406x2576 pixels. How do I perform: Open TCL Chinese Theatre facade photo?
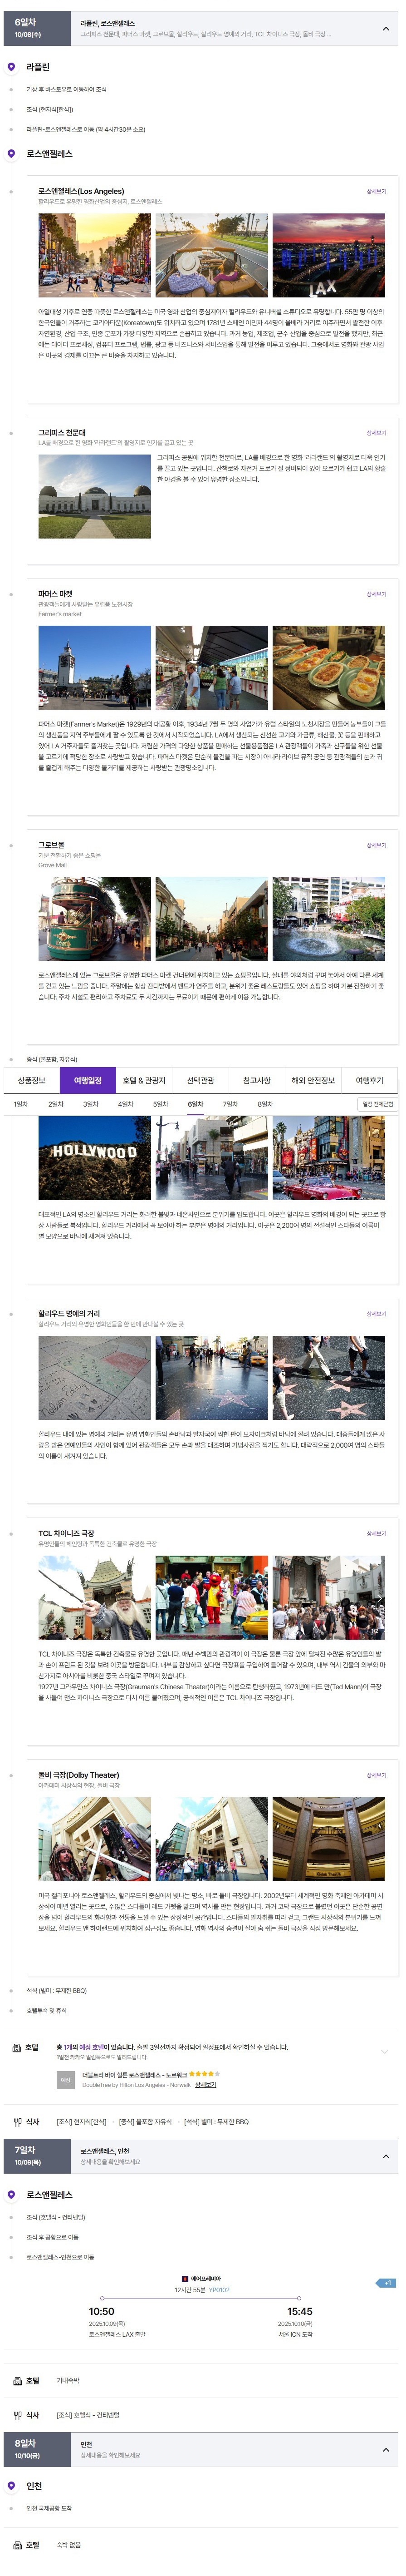point(95,1598)
